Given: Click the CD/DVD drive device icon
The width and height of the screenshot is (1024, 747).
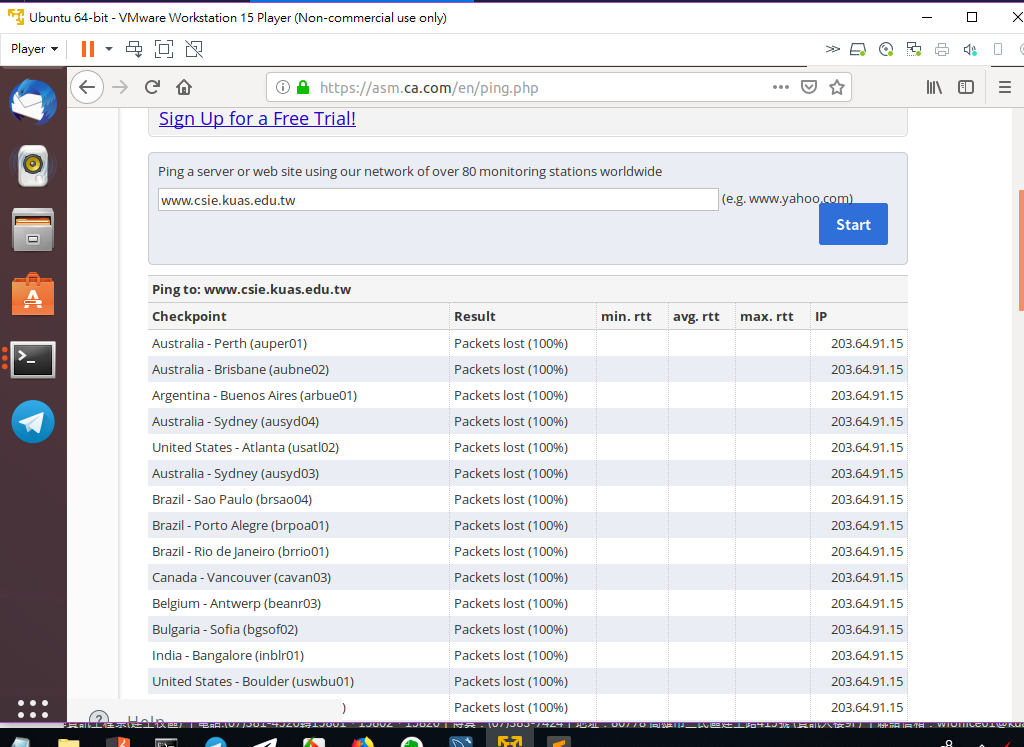Looking at the screenshot, I should [886, 49].
